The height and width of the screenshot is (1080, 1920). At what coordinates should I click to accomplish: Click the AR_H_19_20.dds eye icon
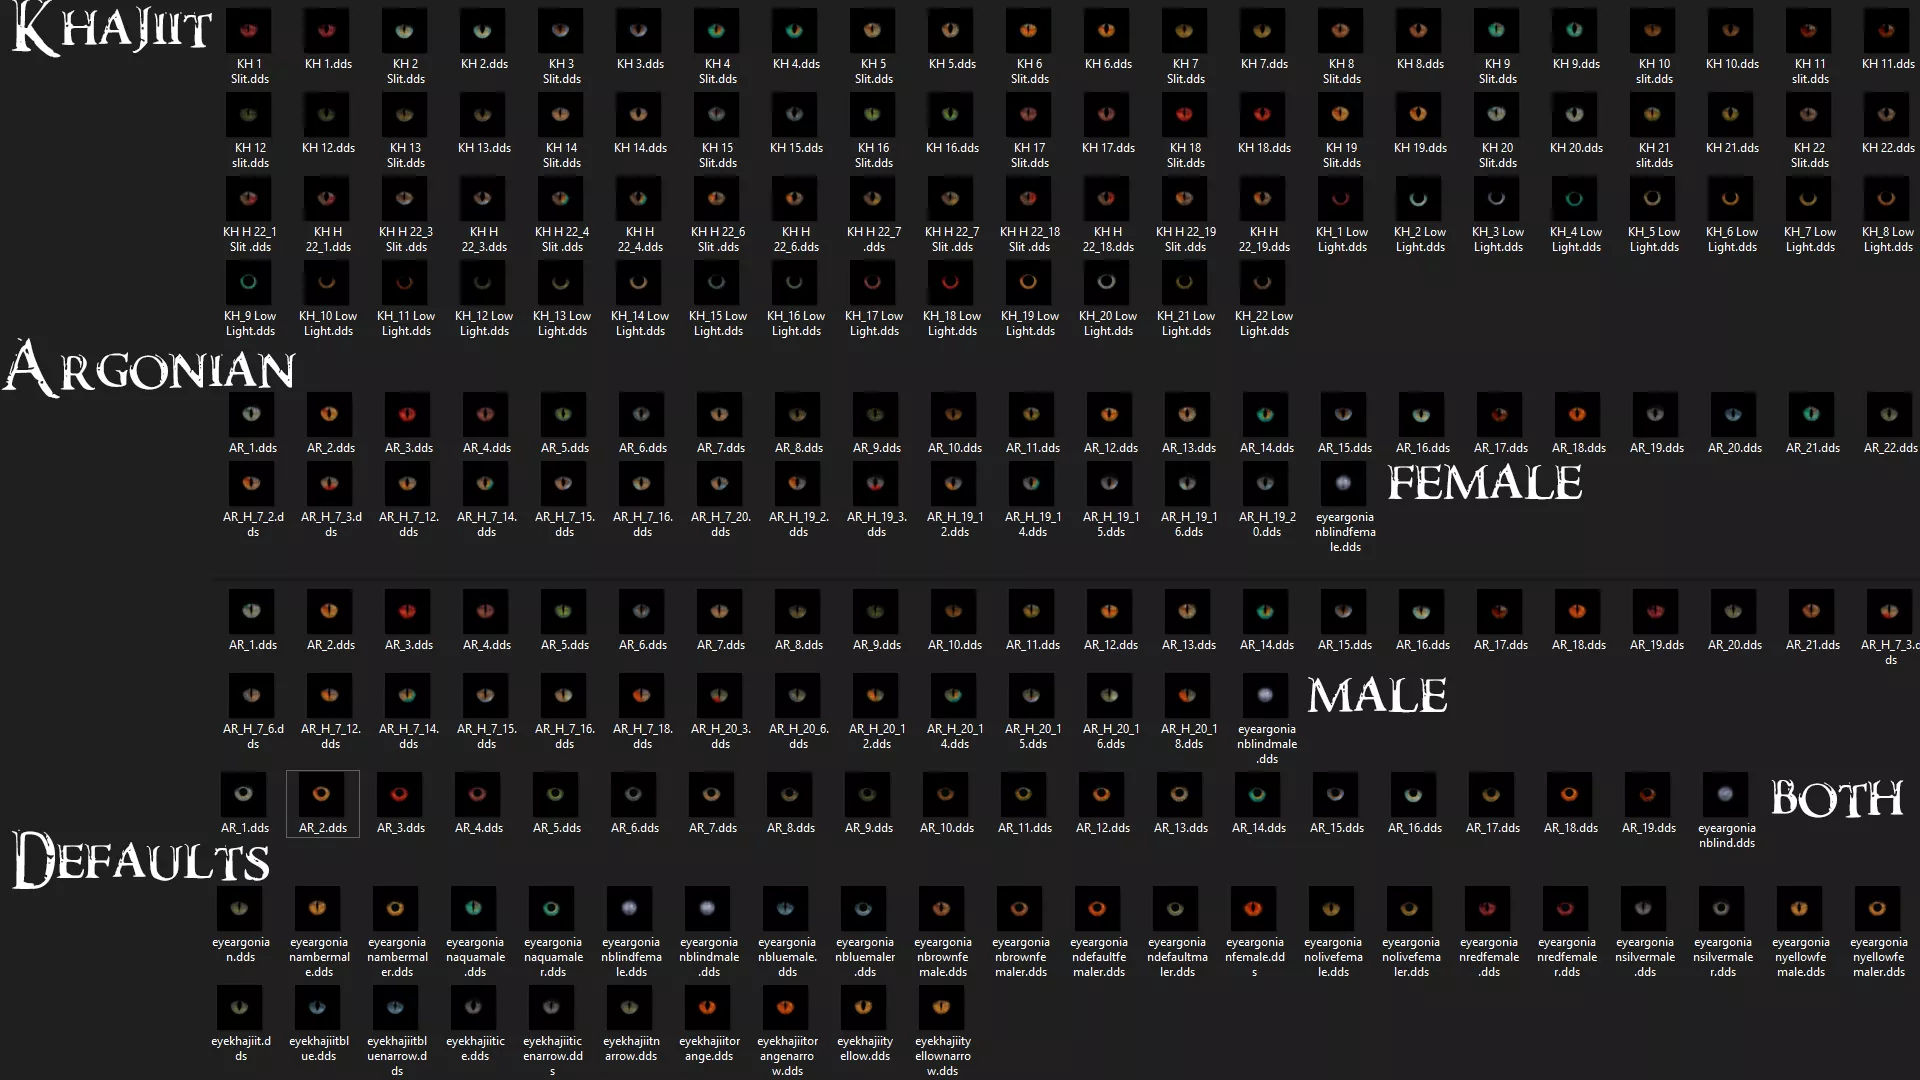coord(1265,484)
